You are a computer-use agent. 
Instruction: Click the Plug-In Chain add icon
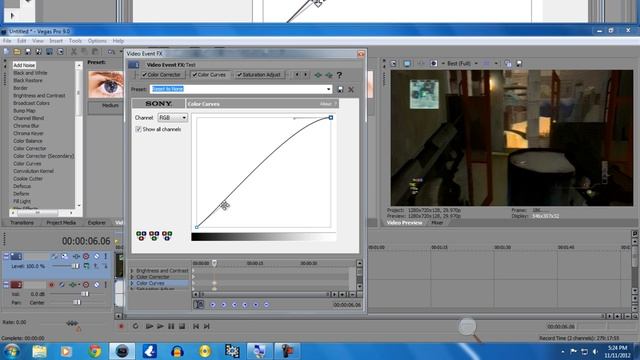[318, 75]
